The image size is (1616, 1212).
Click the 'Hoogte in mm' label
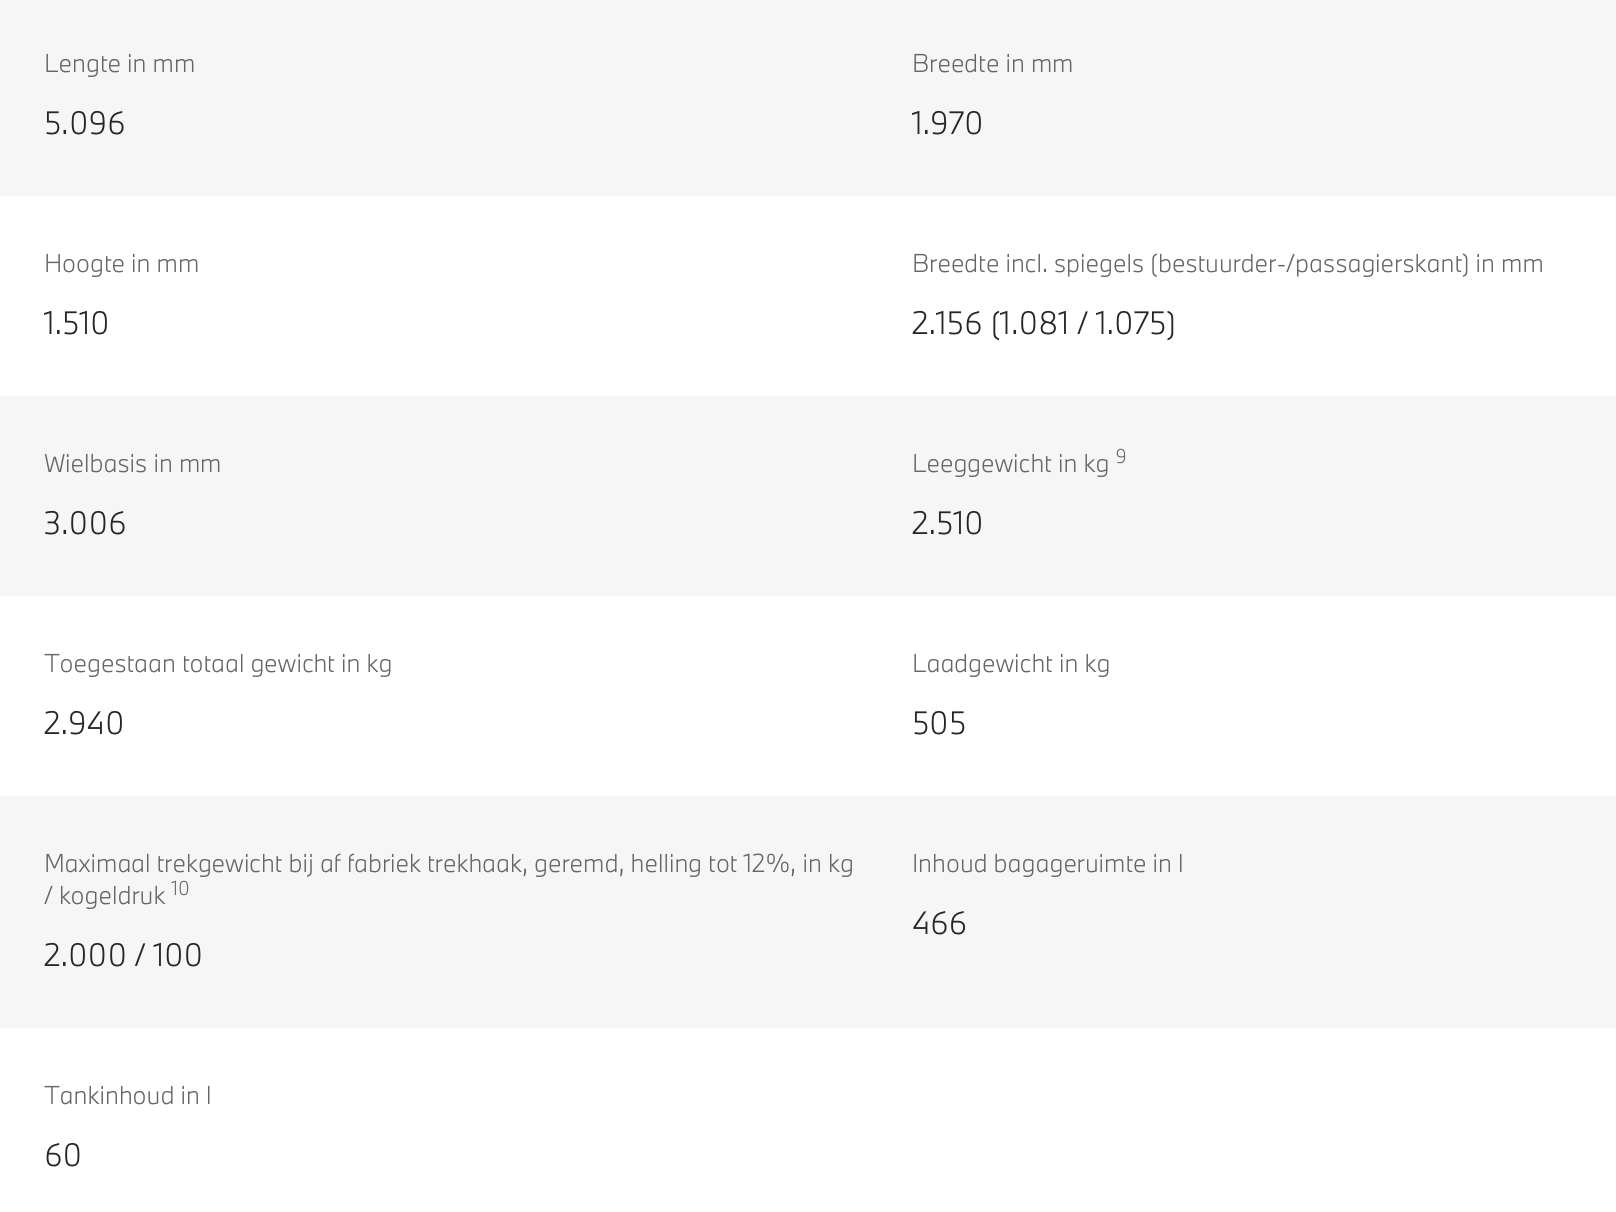[121, 264]
